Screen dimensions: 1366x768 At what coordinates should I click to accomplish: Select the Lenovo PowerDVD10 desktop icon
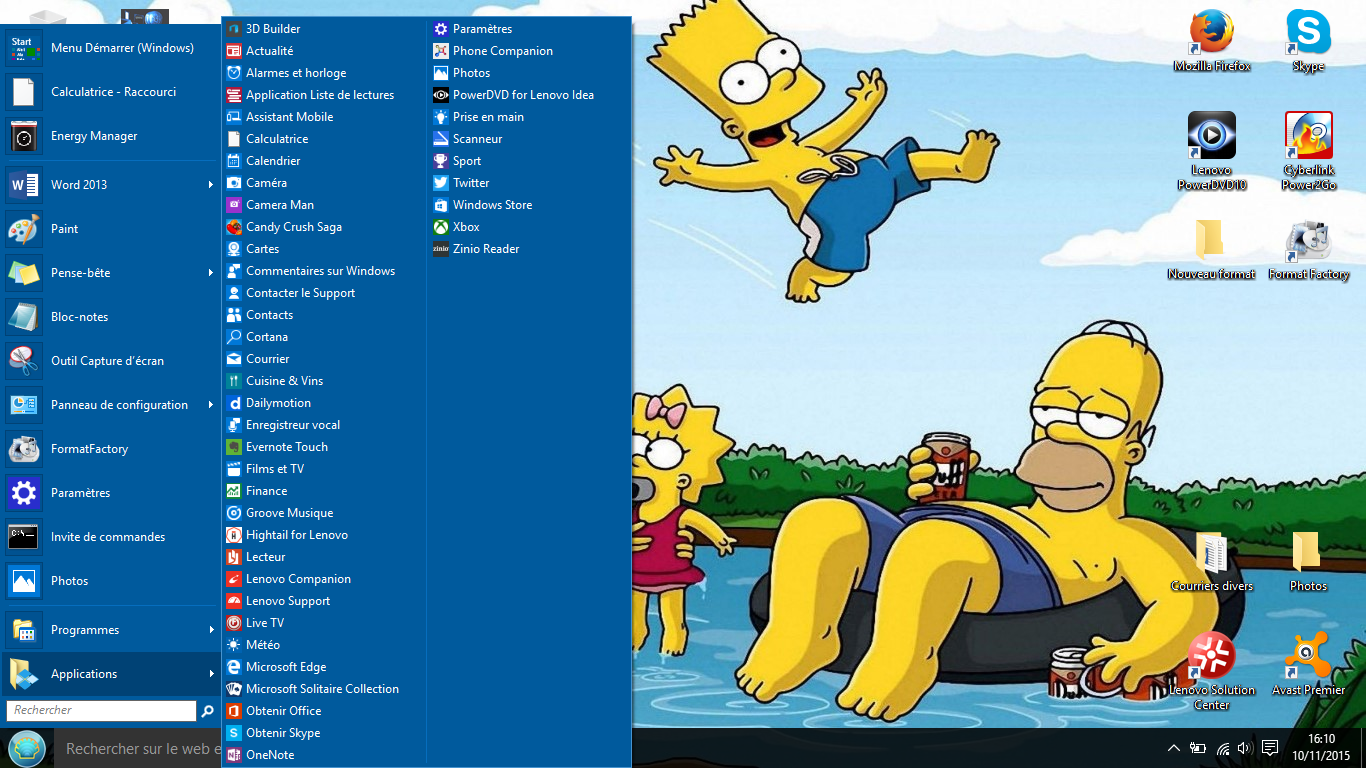(1212, 150)
